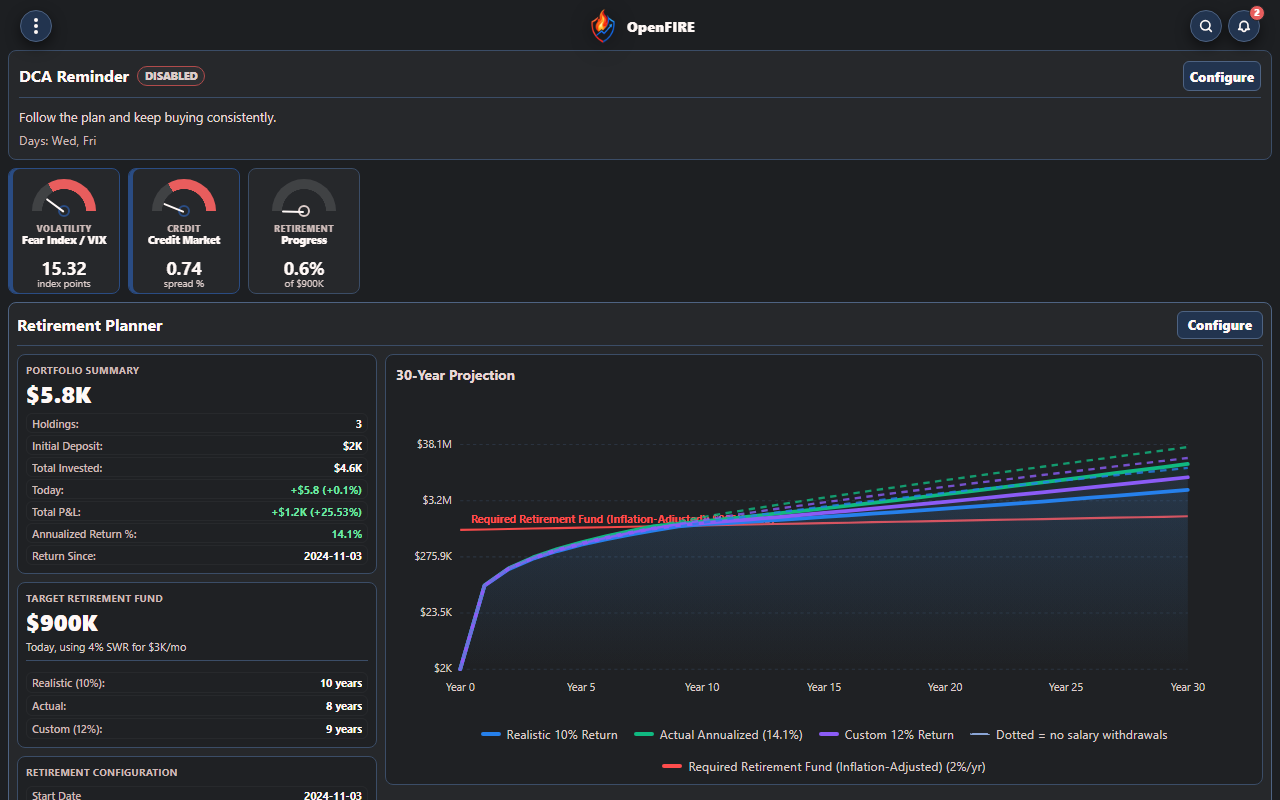This screenshot has height=800, width=1280.
Task: Toggle the Dotted no salary withdrawals legend
Action: coord(1068,735)
